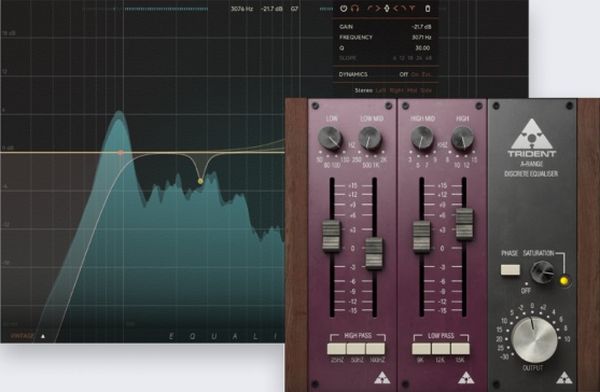Click the yellow saturation indicator LED
Screen dimensions: 600x392
pyautogui.click(x=564, y=281)
